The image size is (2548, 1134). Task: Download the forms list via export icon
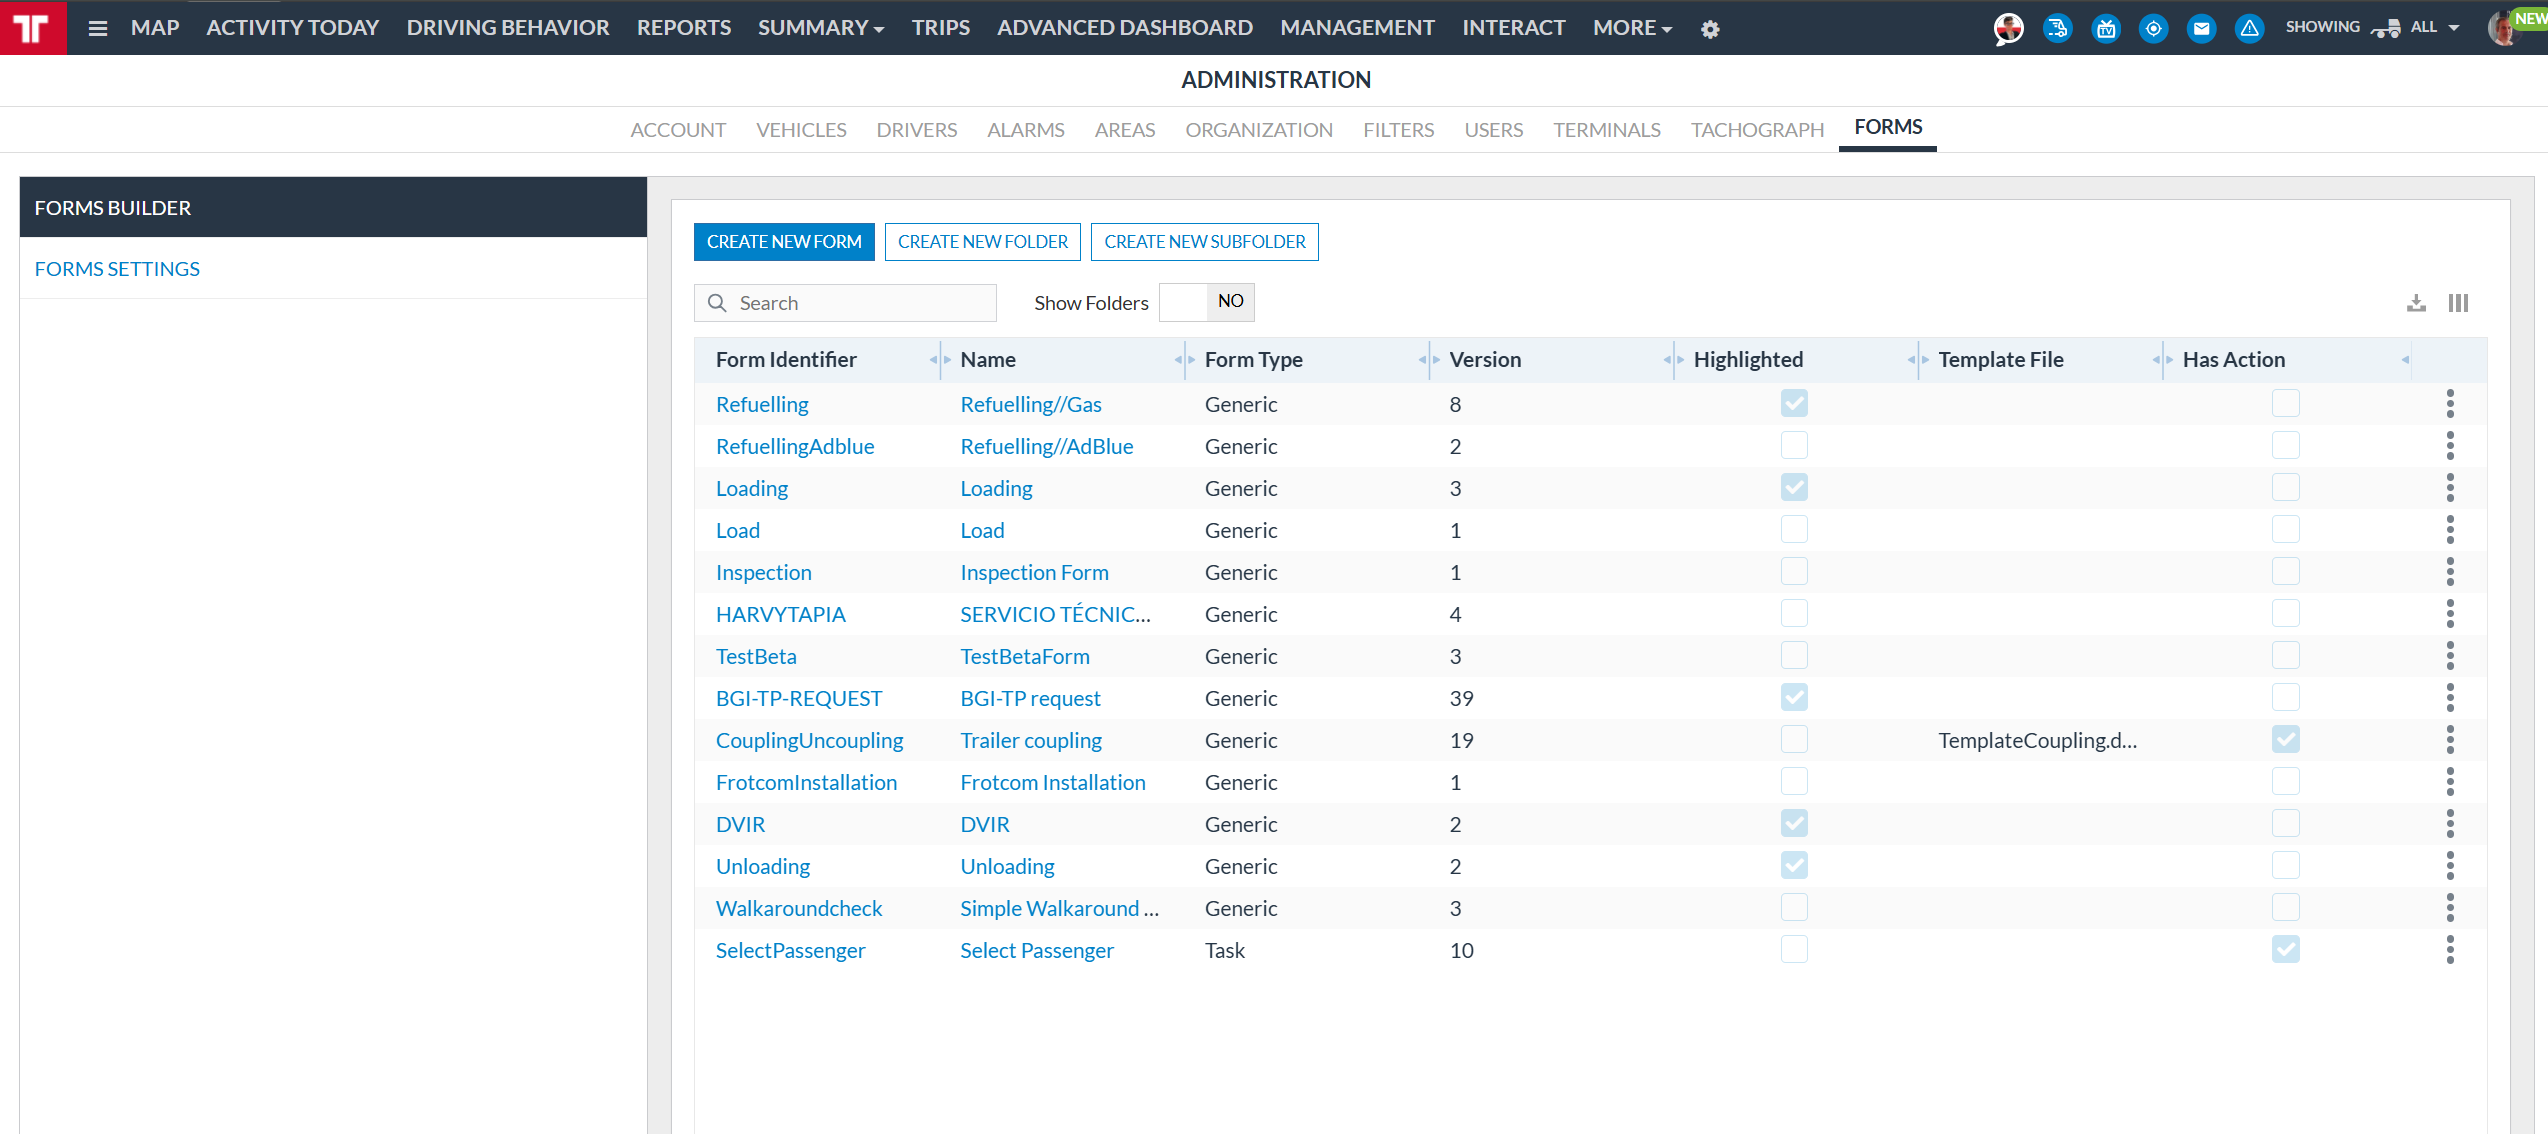(2416, 303)
